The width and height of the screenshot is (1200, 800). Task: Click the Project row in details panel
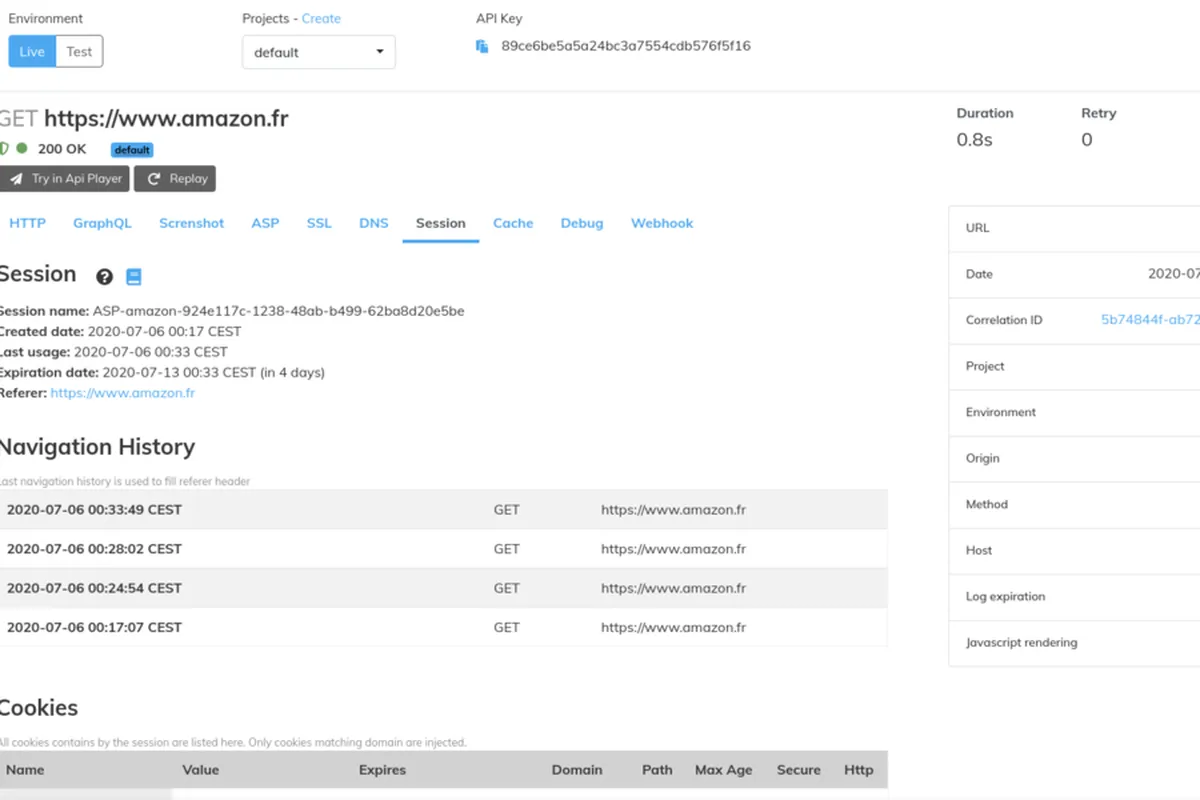(1074, 366)
